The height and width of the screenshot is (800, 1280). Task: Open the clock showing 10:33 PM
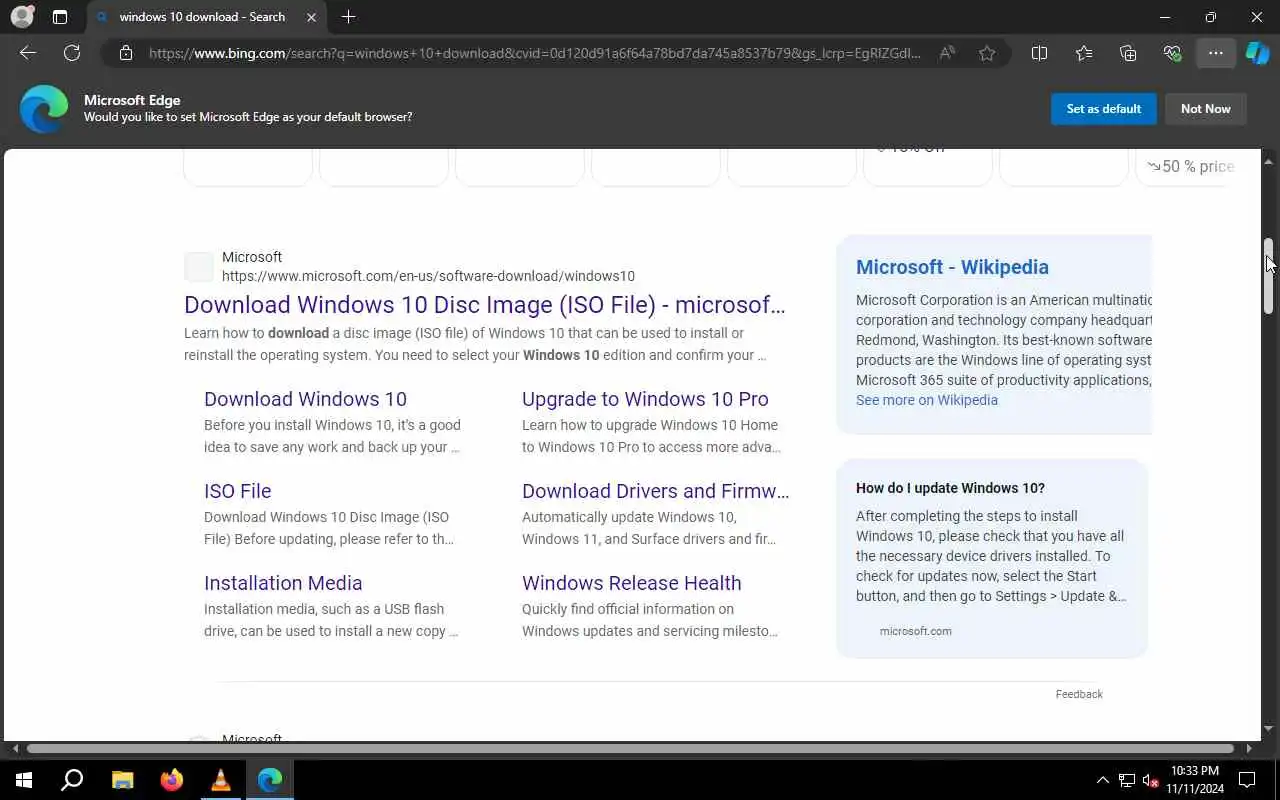pos(1194,780)
